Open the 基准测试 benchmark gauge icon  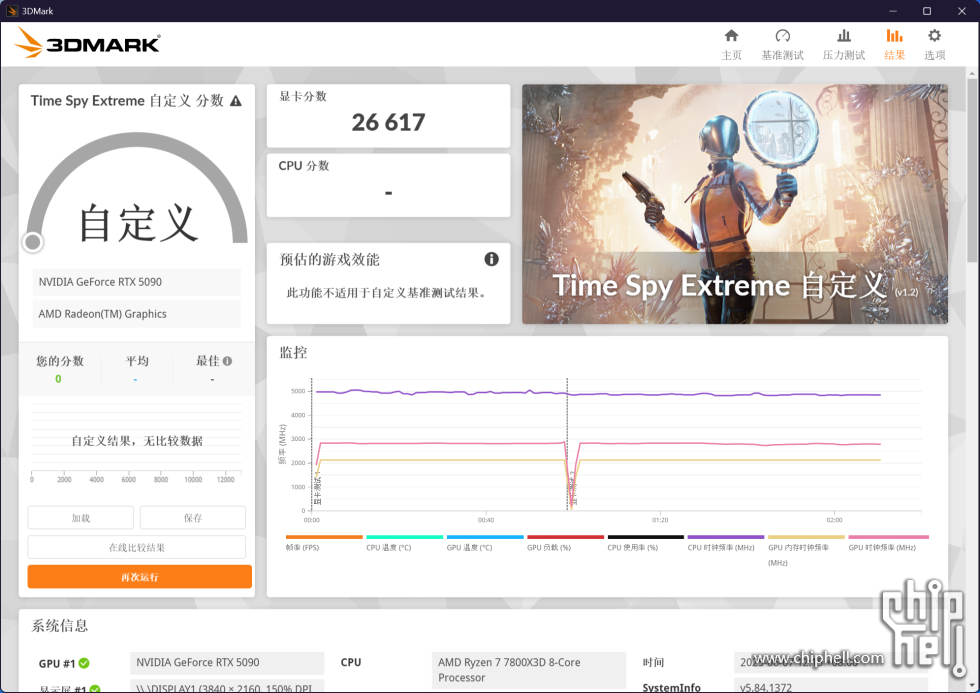point(782,36)
